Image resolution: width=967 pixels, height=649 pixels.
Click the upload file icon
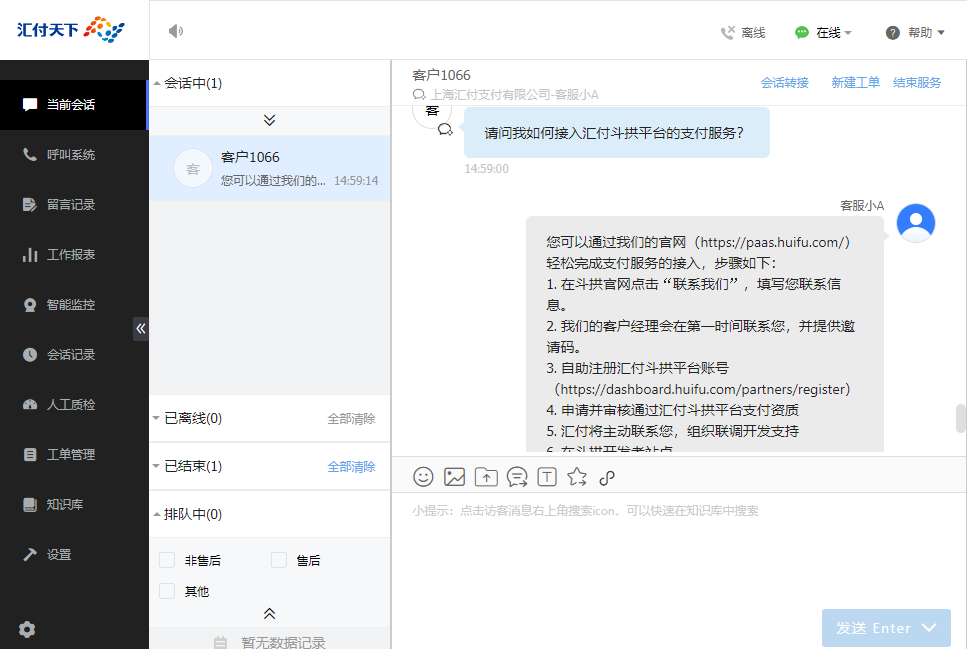click(486, 477)
